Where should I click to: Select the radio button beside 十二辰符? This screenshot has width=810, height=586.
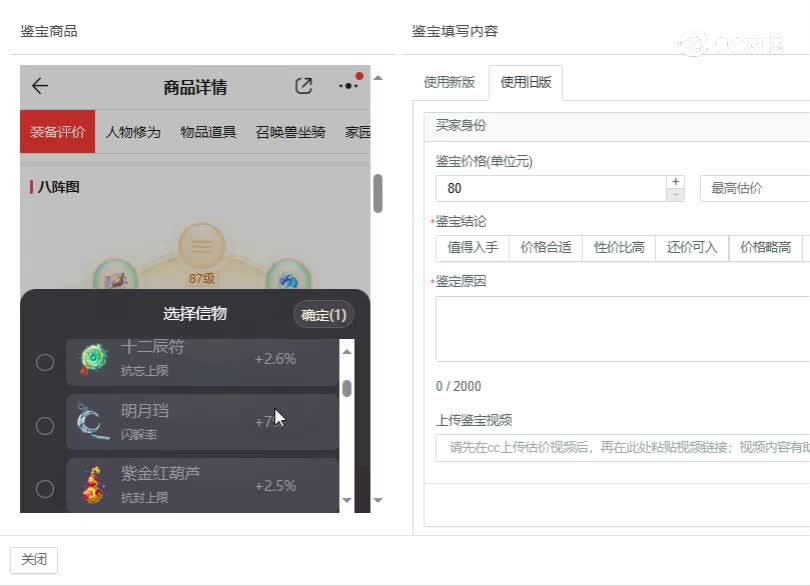point(44,360)
